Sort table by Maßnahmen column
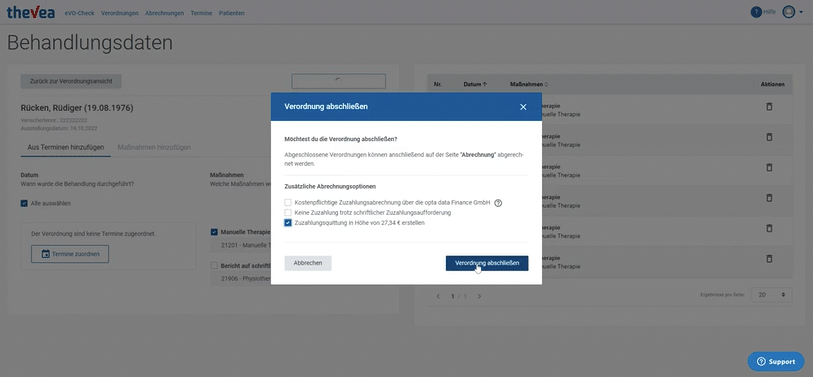 tap(529, 84)
